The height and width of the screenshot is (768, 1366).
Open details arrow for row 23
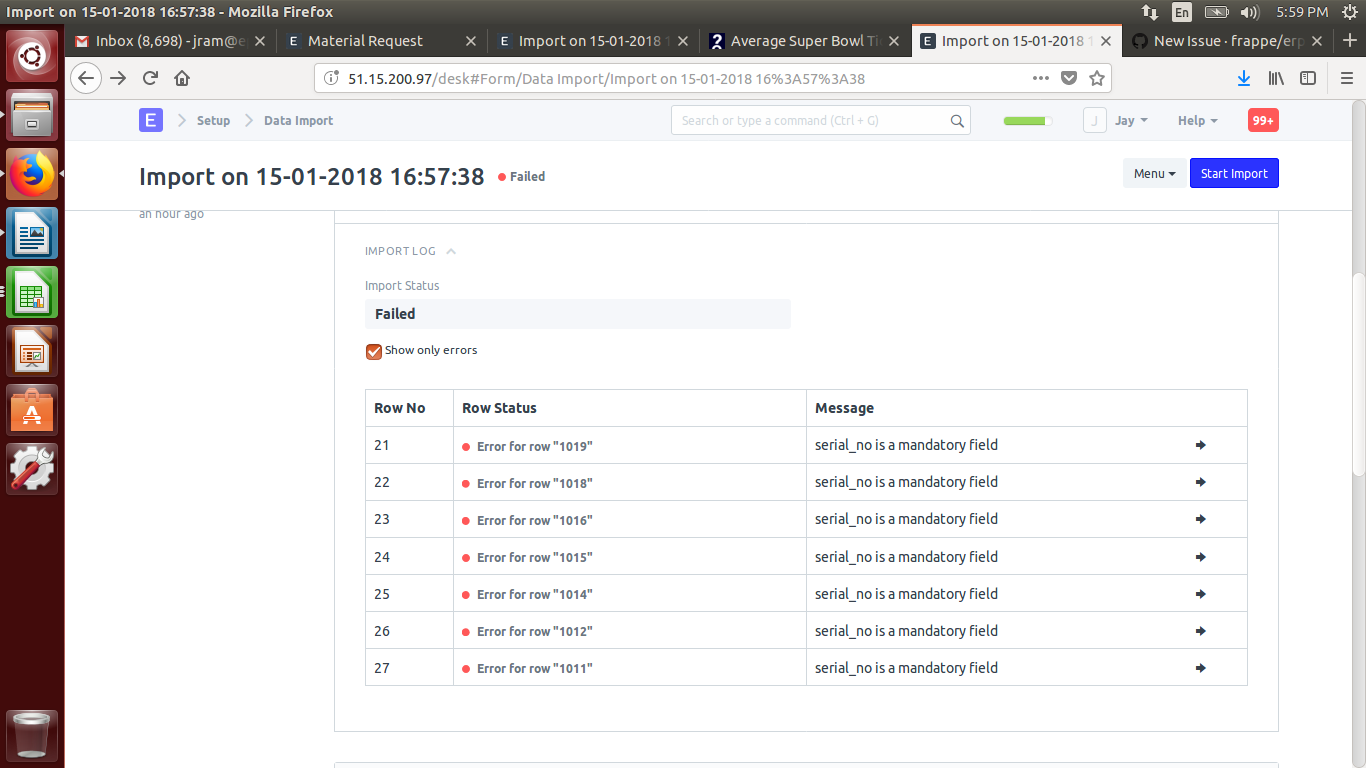pos(1201,519)
